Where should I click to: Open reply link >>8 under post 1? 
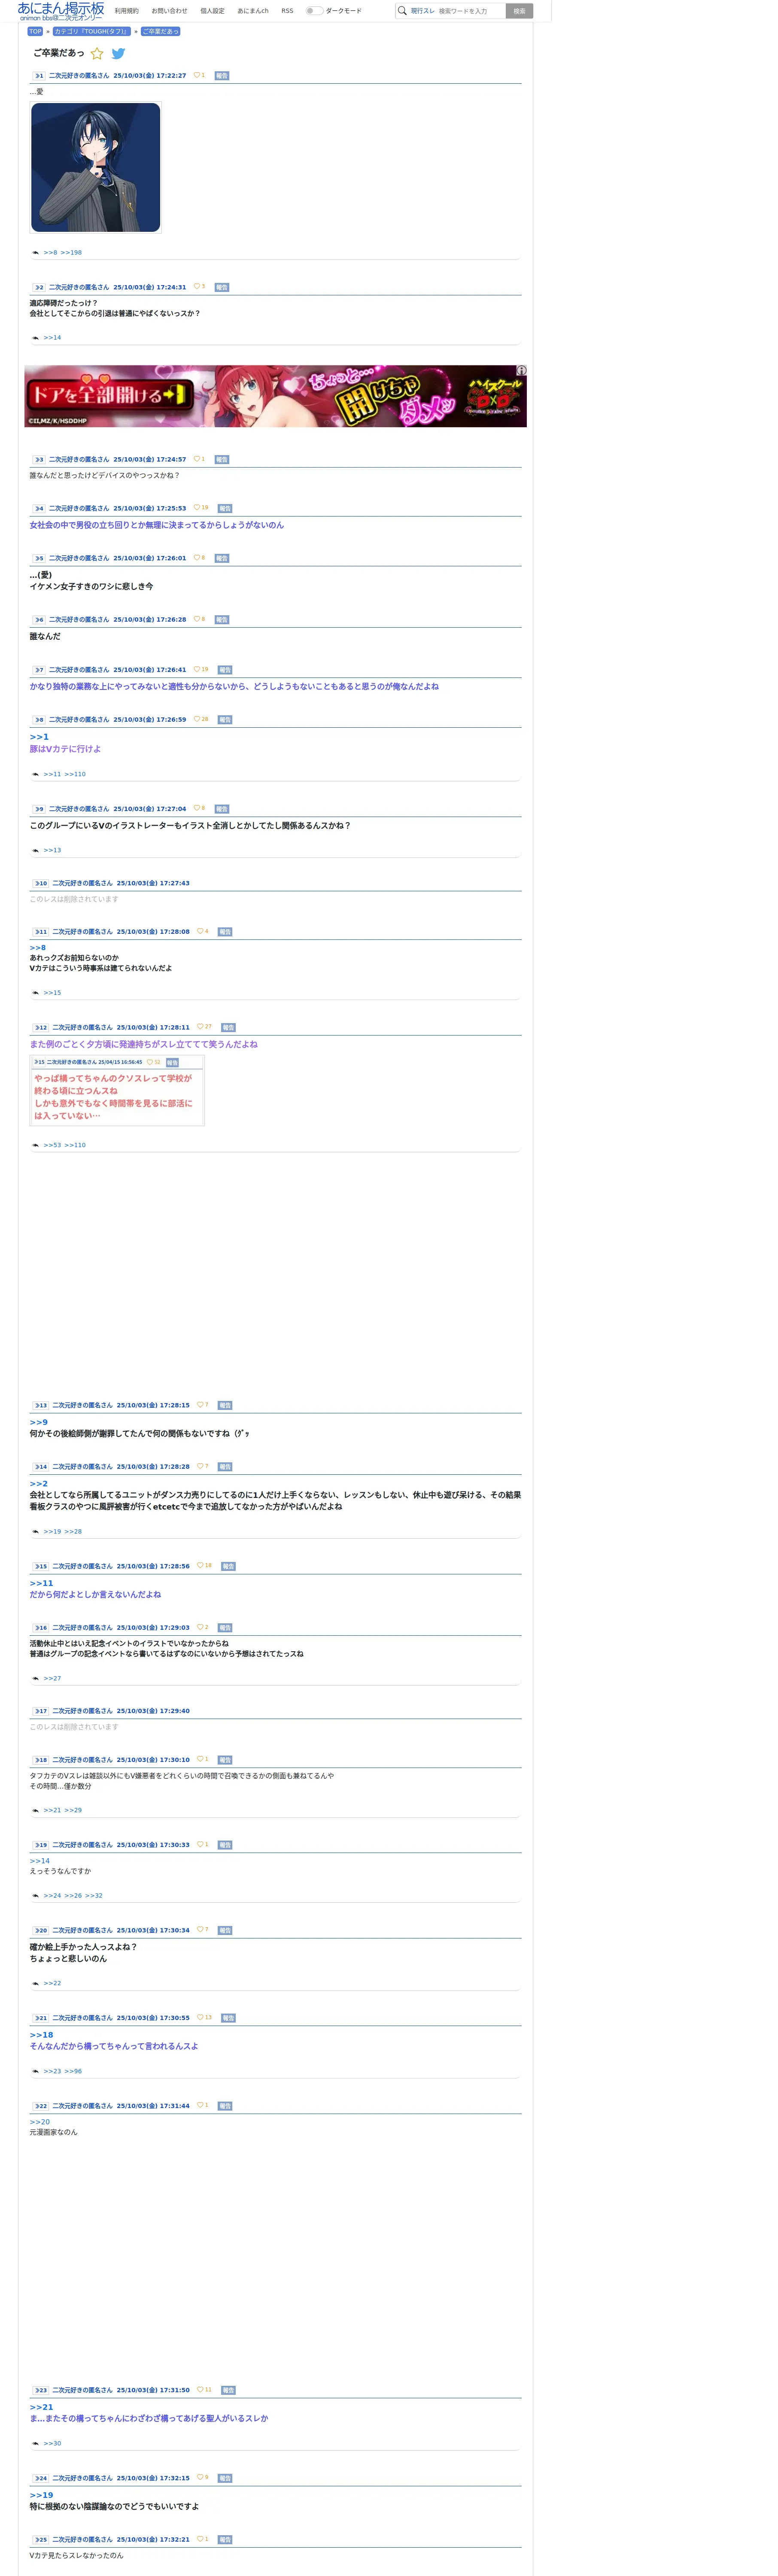pyautogui.click(x=50, y=253)
